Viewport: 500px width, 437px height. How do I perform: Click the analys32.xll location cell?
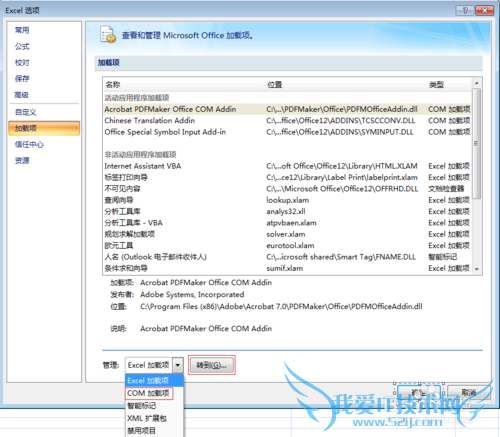pyautogui.click(x=286, y=211)
